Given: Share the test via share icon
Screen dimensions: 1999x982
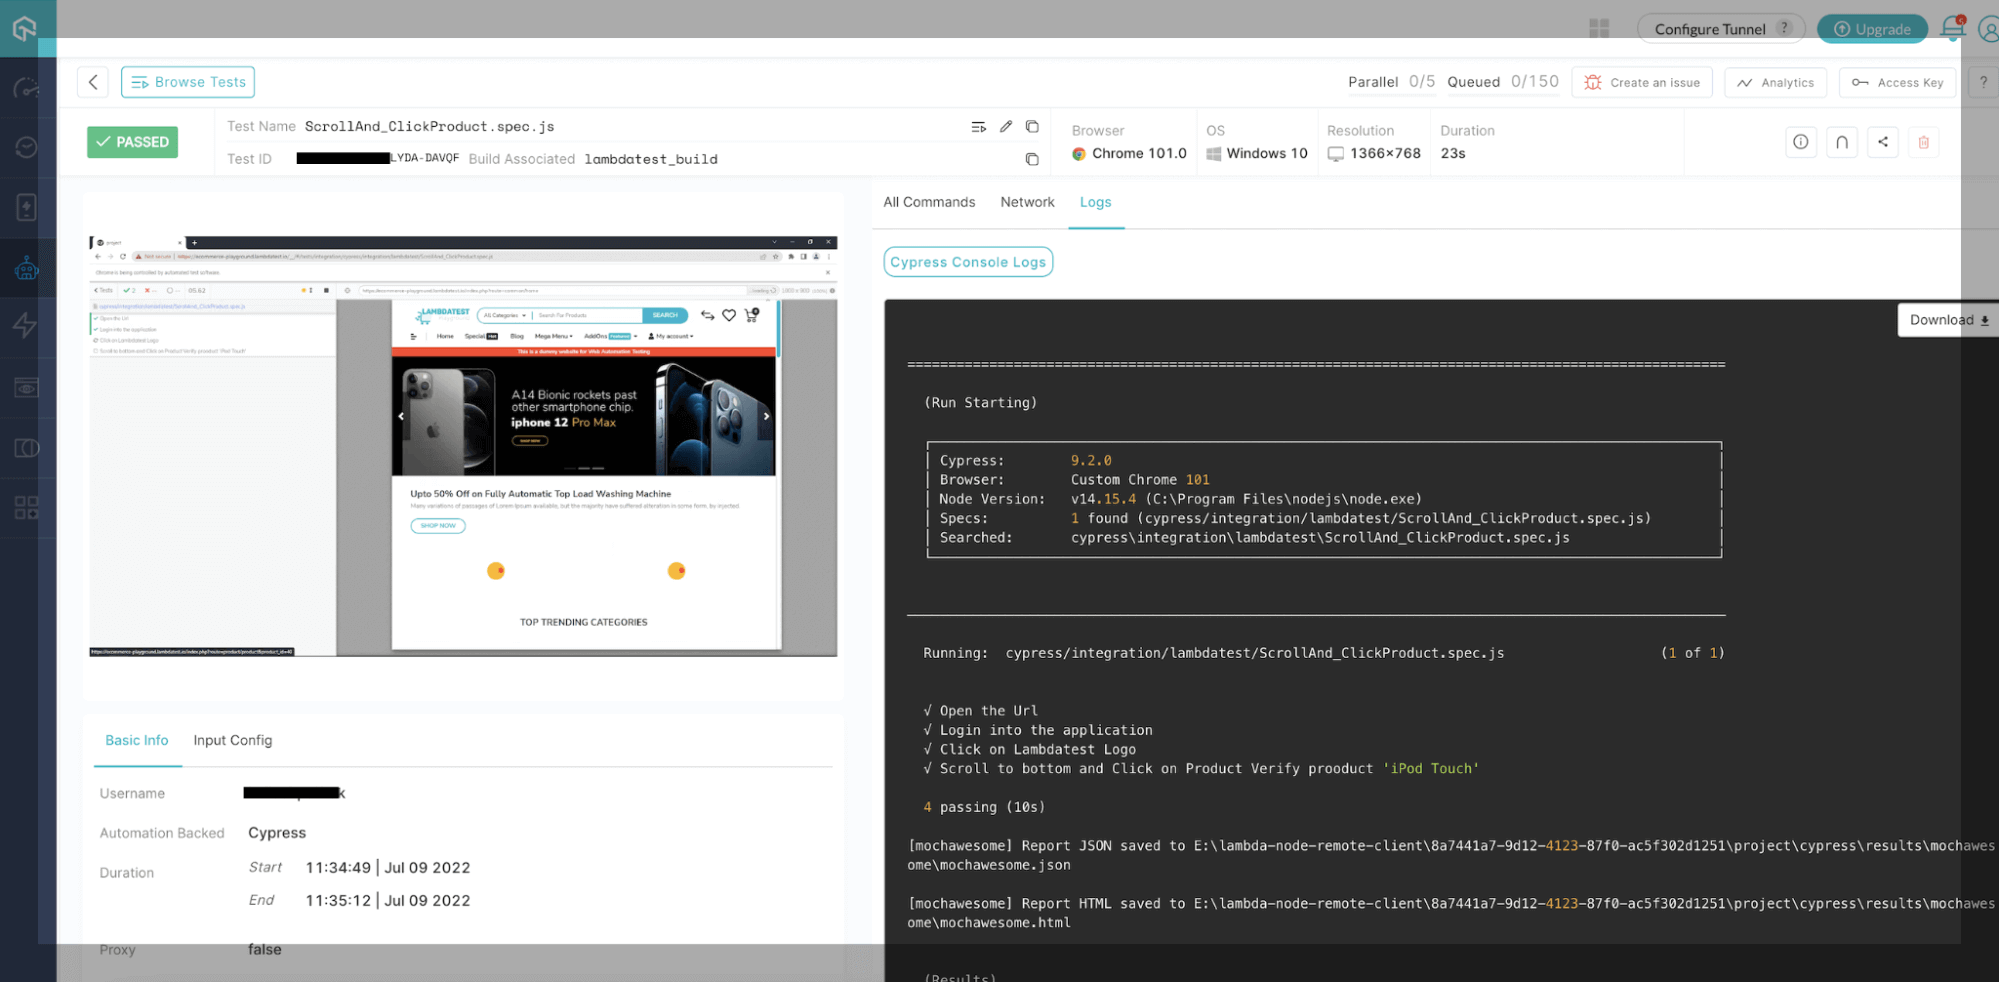Looking at the screenshot, I should [x=1883, y=142].
